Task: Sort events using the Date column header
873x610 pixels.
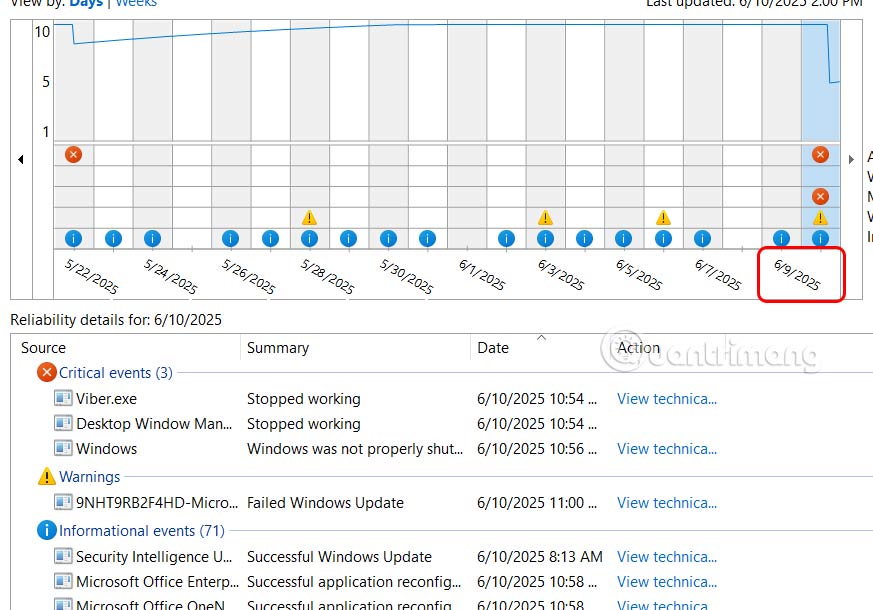Action: (493, 347)
